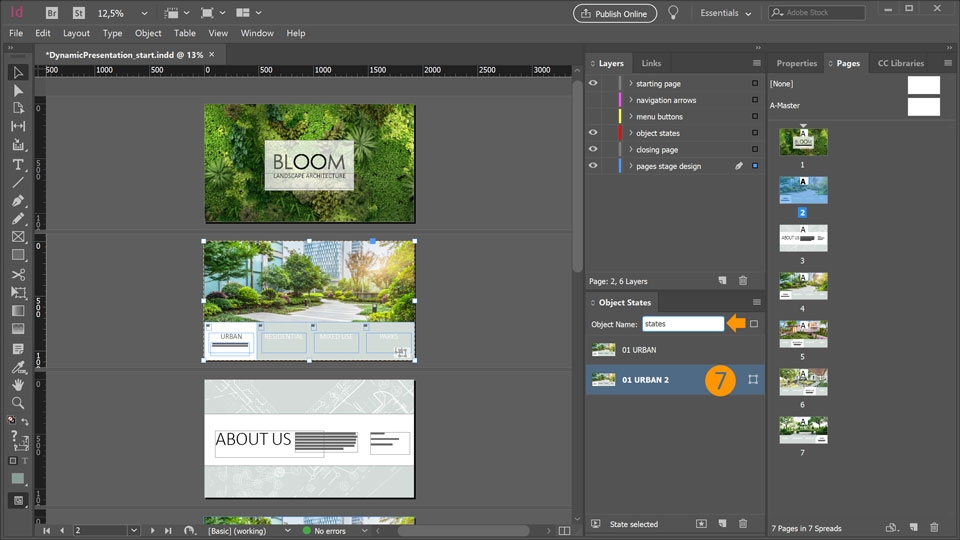
Task: Expand the navigation arrows layer
Action: 631,100
